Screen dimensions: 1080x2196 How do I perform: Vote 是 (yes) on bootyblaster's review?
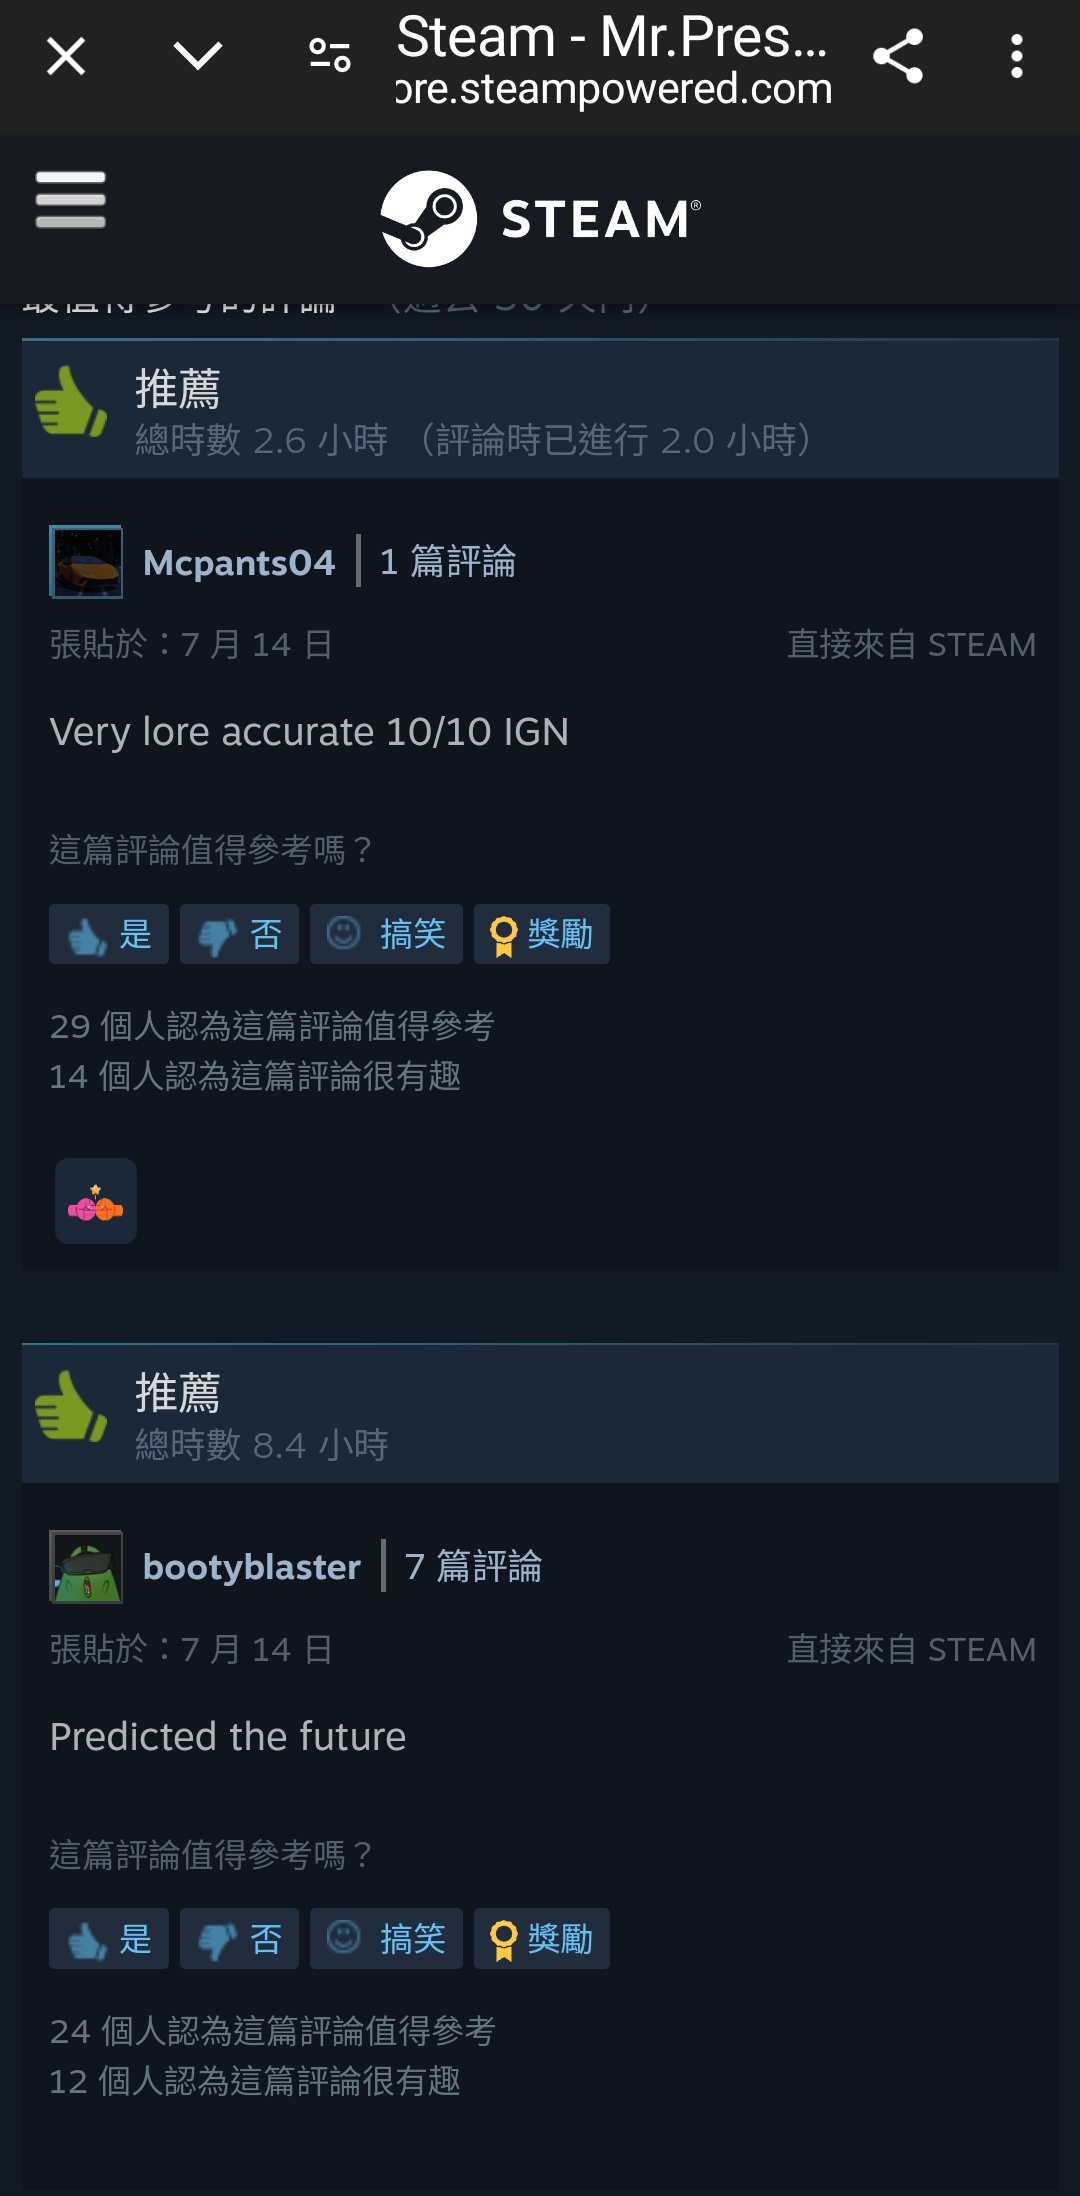tap(109, 1939)
